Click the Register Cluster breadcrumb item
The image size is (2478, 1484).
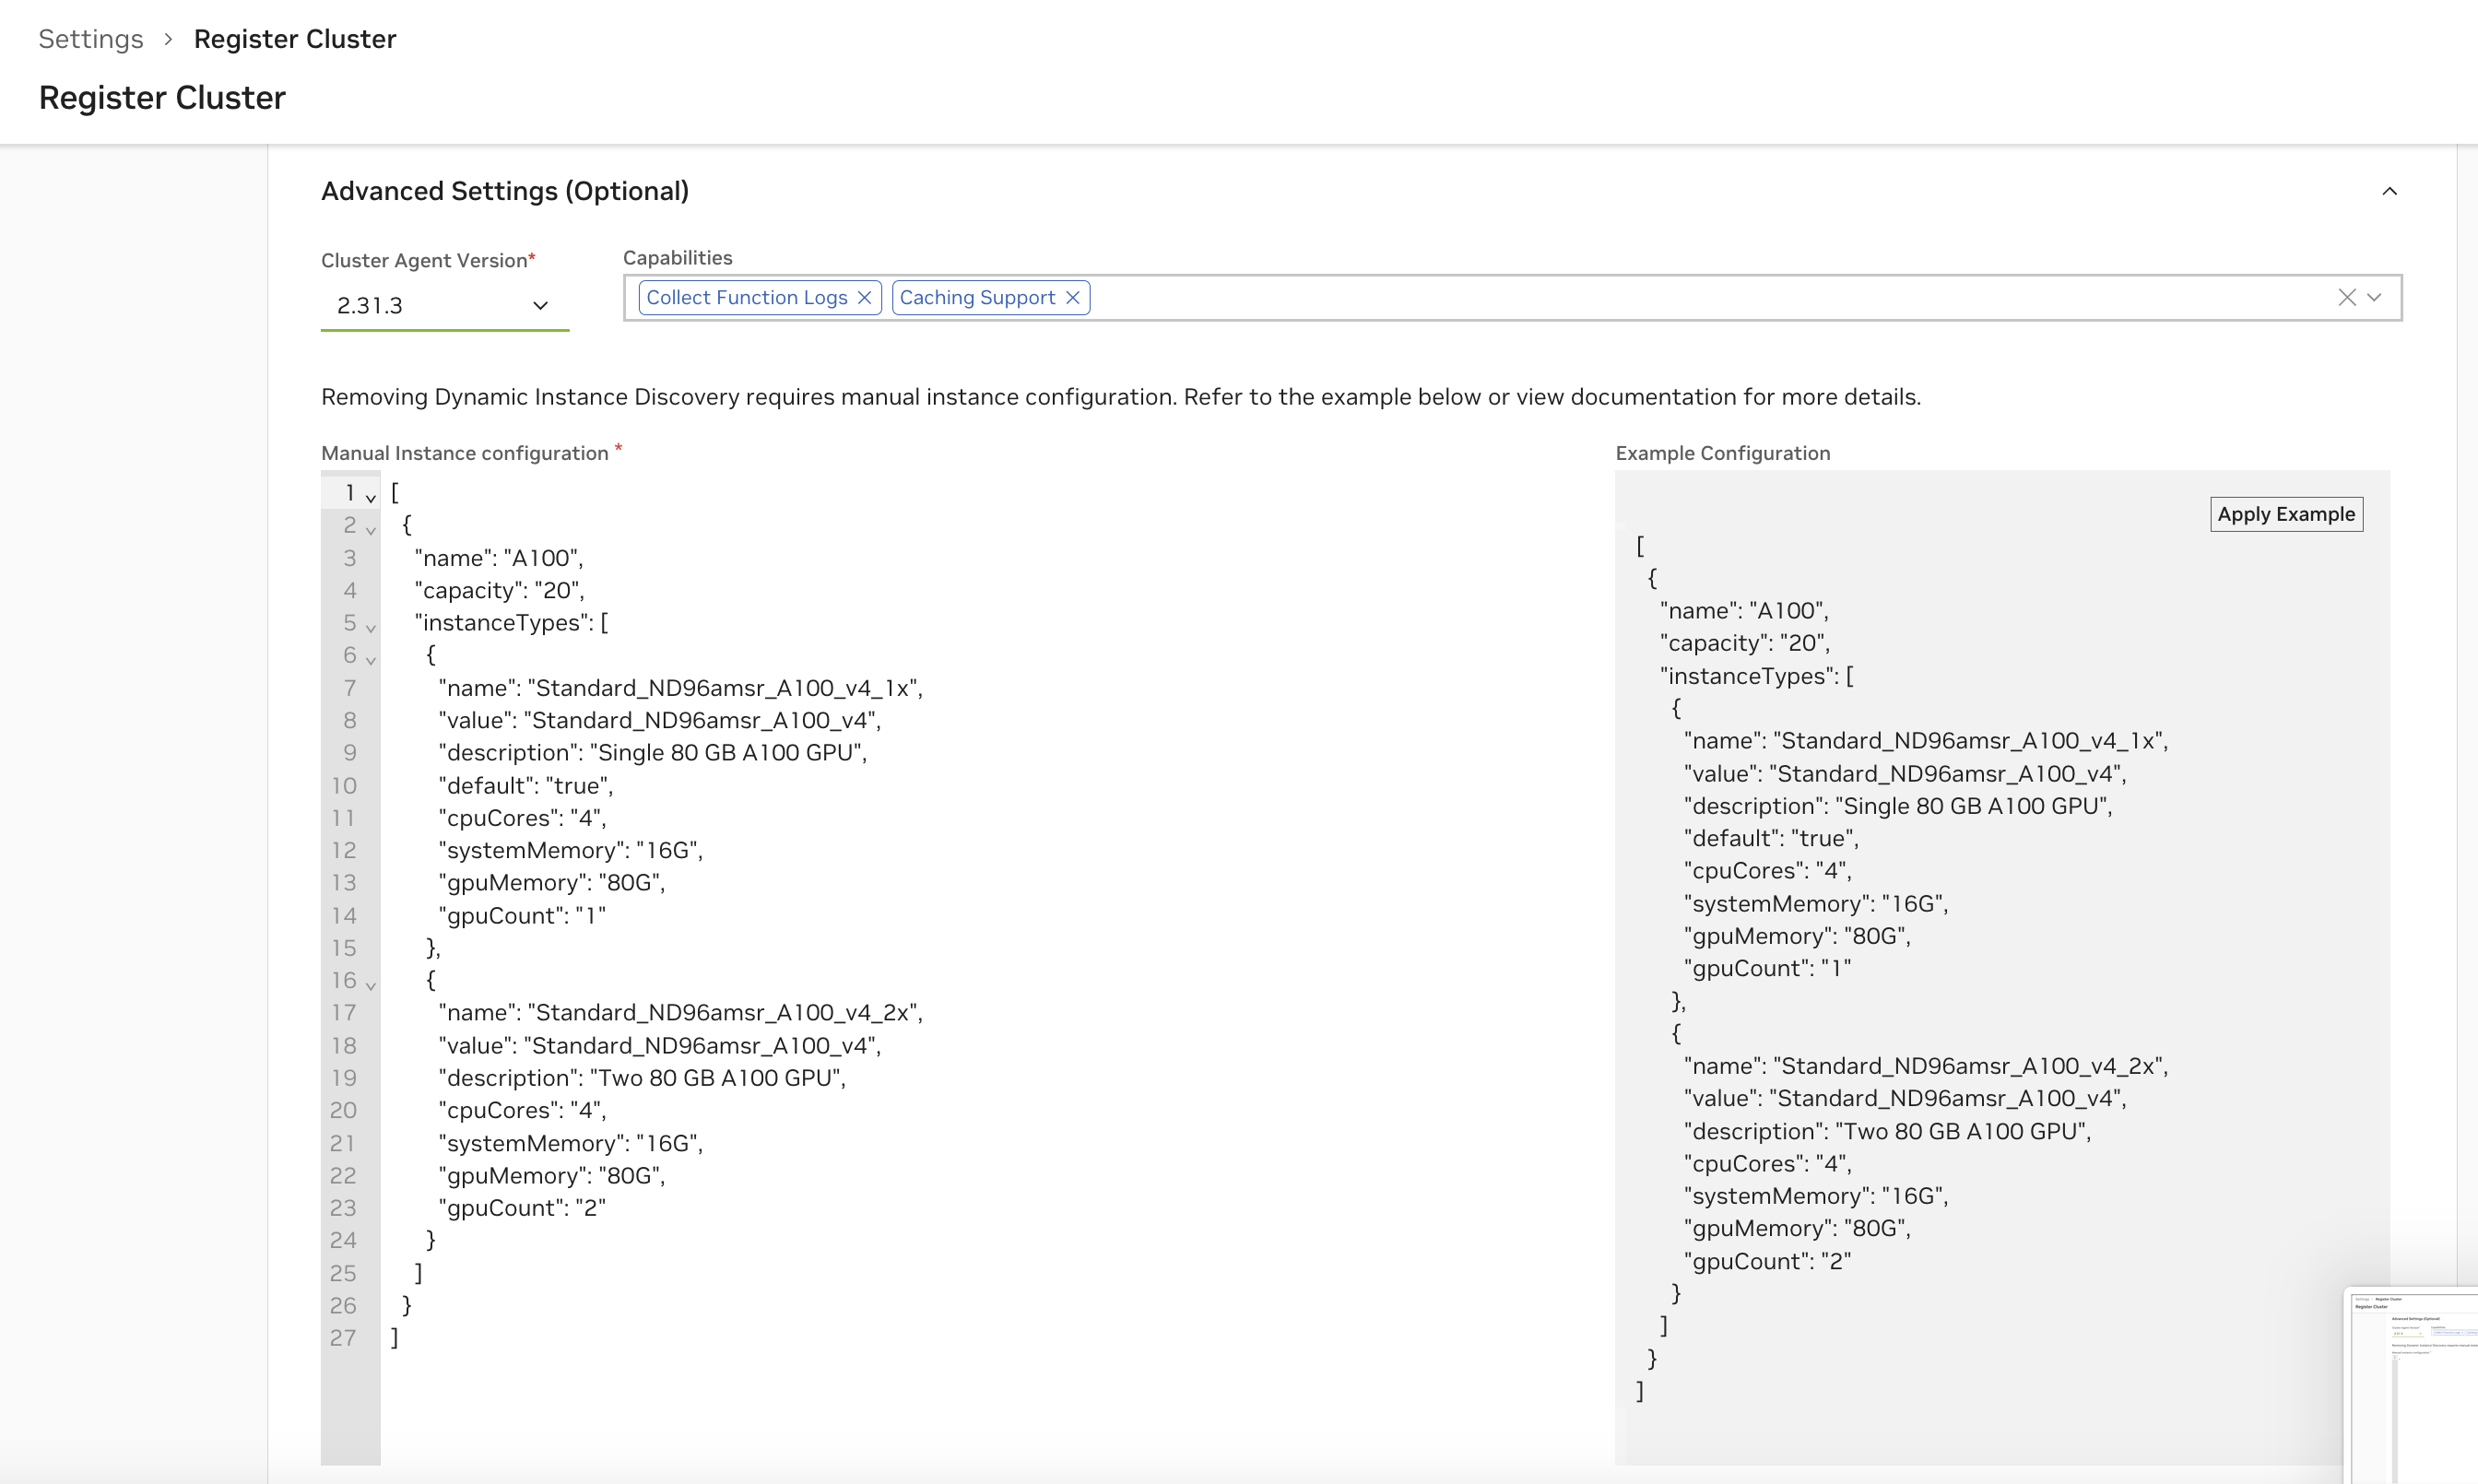coord(295,38)
